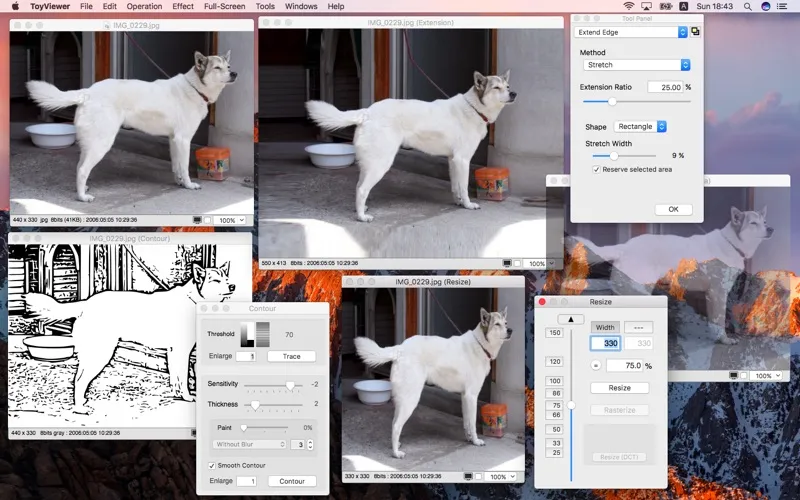Open the Help menu
Image resolution: width=800 pixels, height=500 pixels.
click(336, 6)
